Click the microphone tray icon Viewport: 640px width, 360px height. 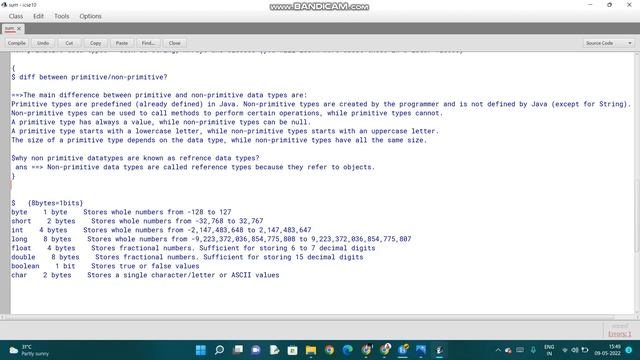[x=533, y=350]
